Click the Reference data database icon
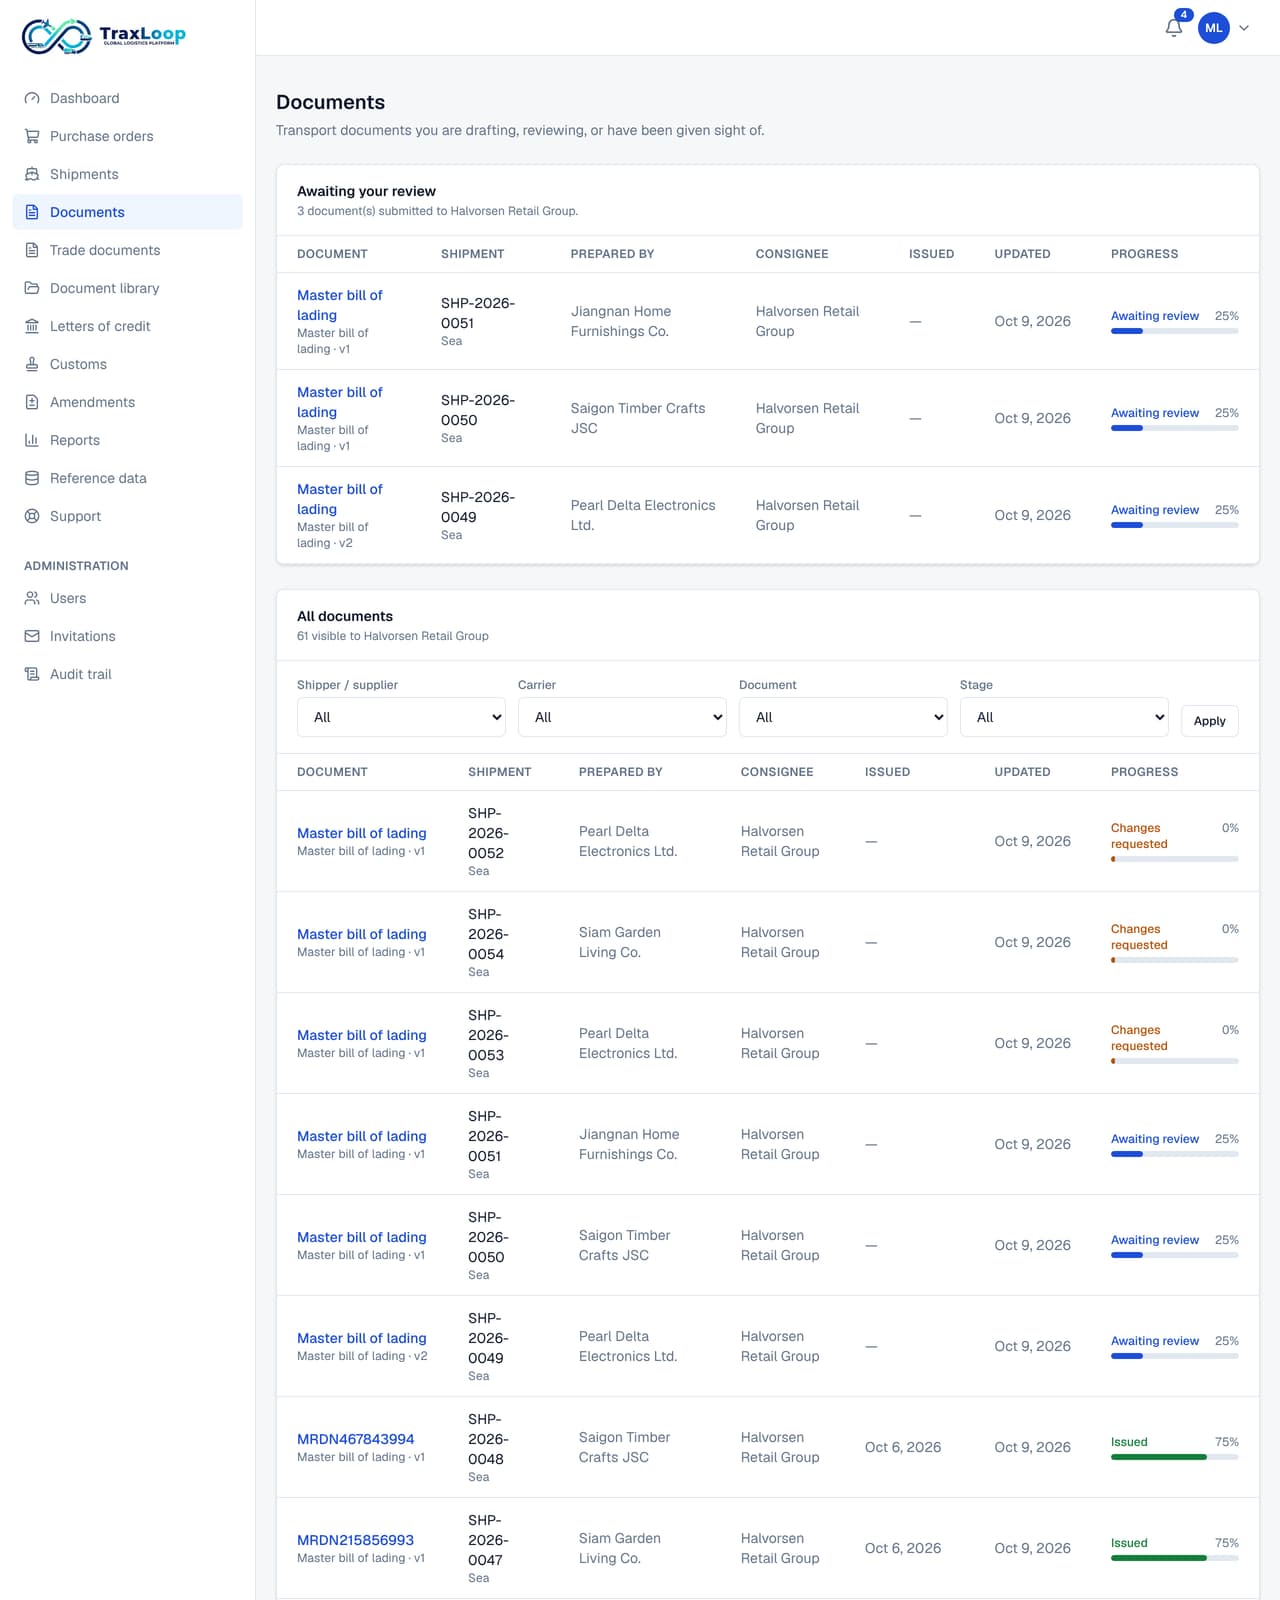The height and width of the screenshot is (1600, 1280). click(x=32, y=478)
